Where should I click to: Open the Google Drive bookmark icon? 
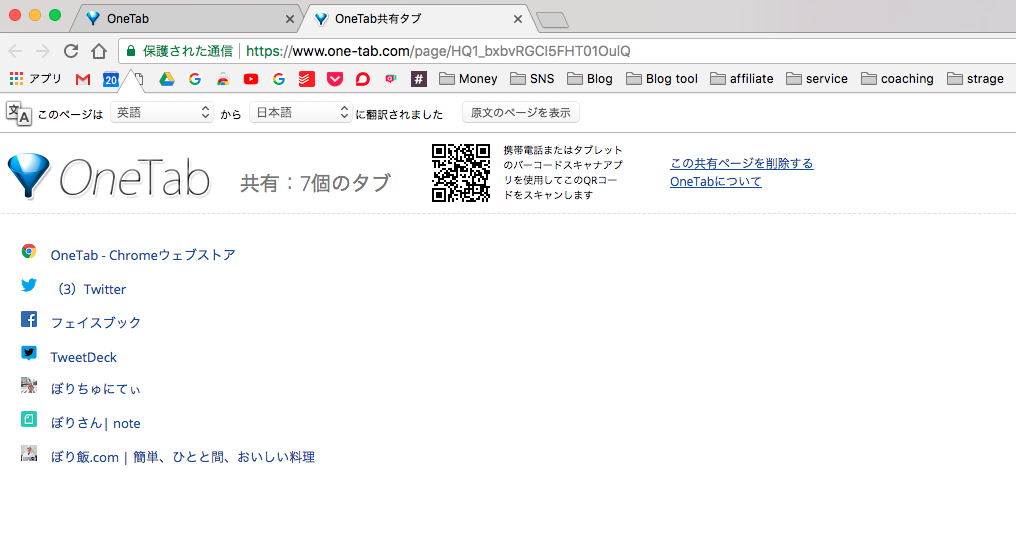[x=167, y=79]
